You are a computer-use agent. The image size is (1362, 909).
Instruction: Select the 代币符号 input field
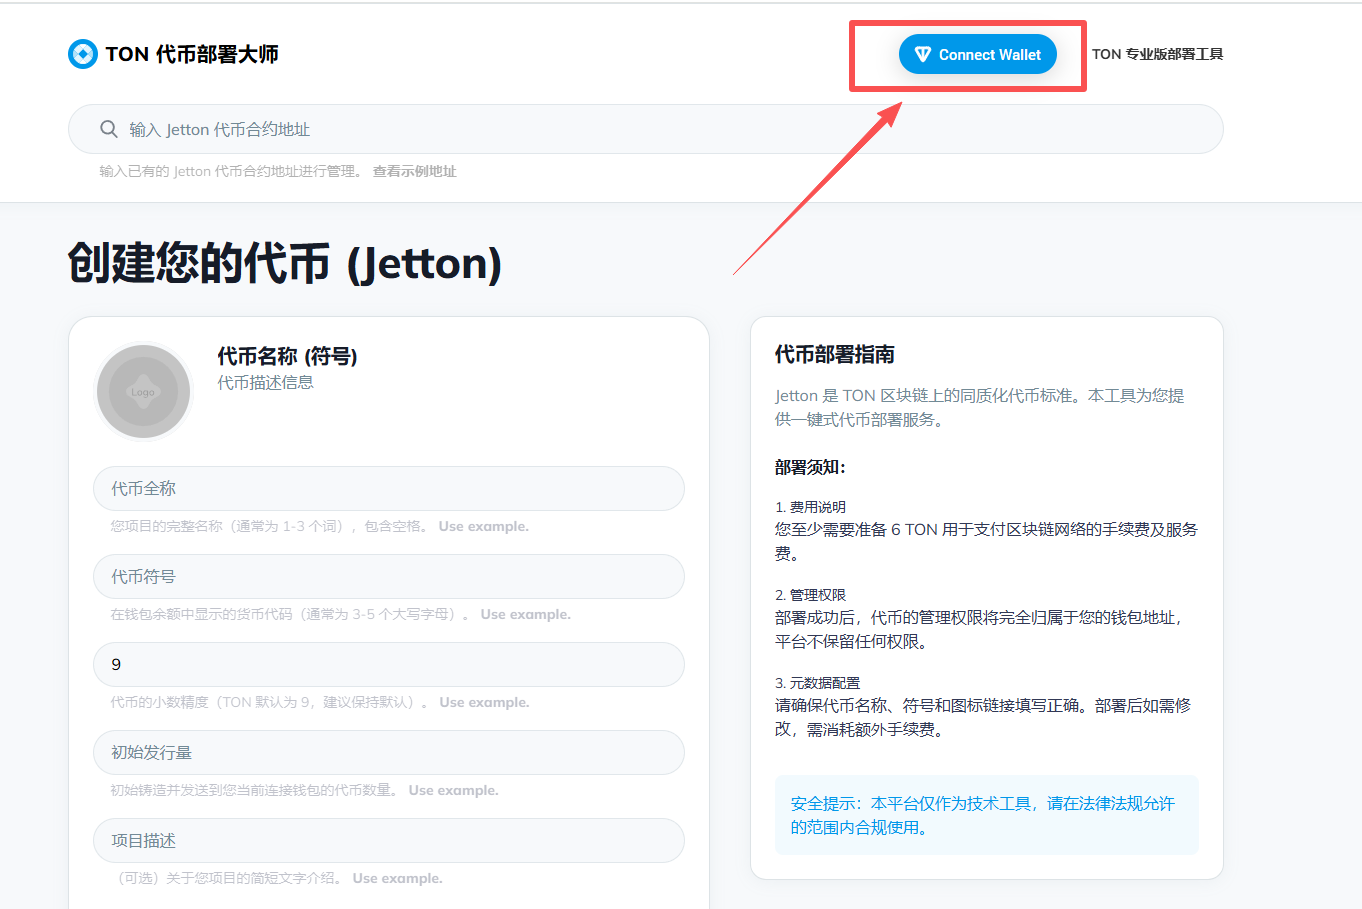click(389, 577)
